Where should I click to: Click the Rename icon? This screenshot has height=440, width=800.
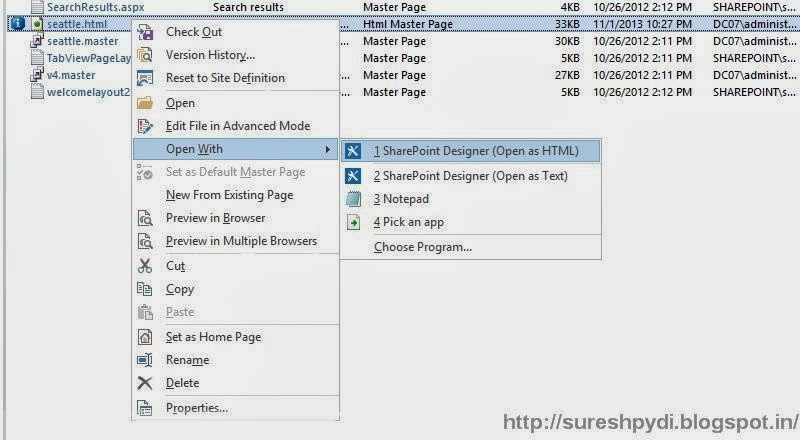tap(145, 360)
